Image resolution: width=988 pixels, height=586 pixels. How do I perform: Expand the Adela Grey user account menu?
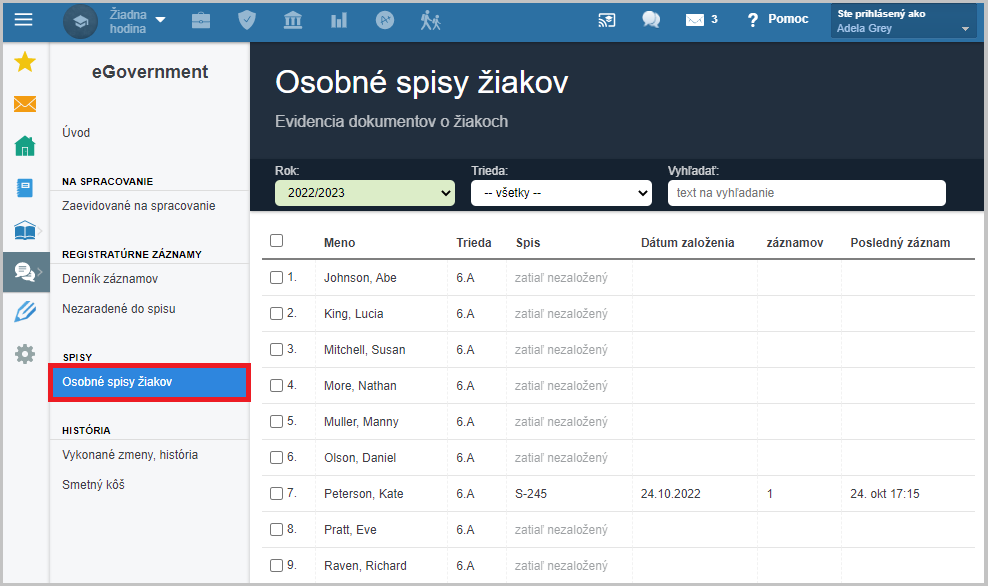(904, 21)
